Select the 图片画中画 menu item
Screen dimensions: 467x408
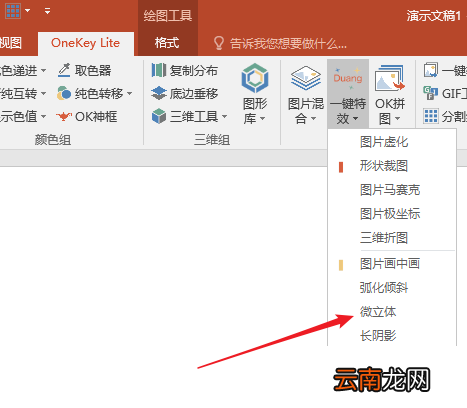click(392, 264)
